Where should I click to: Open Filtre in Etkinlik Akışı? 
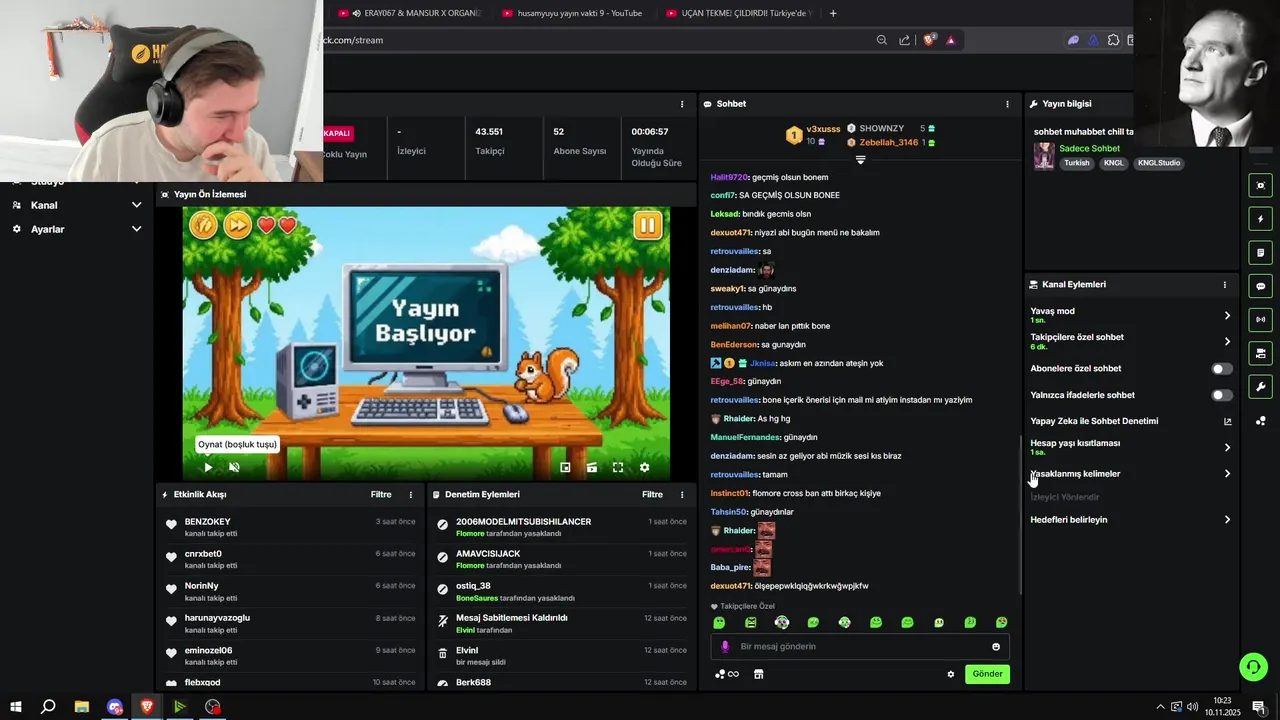381,495
